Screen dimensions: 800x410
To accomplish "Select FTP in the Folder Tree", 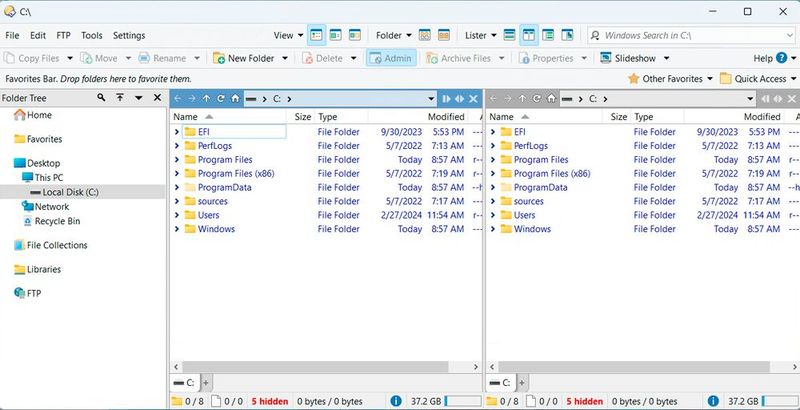I will click(x=35, y=293).
